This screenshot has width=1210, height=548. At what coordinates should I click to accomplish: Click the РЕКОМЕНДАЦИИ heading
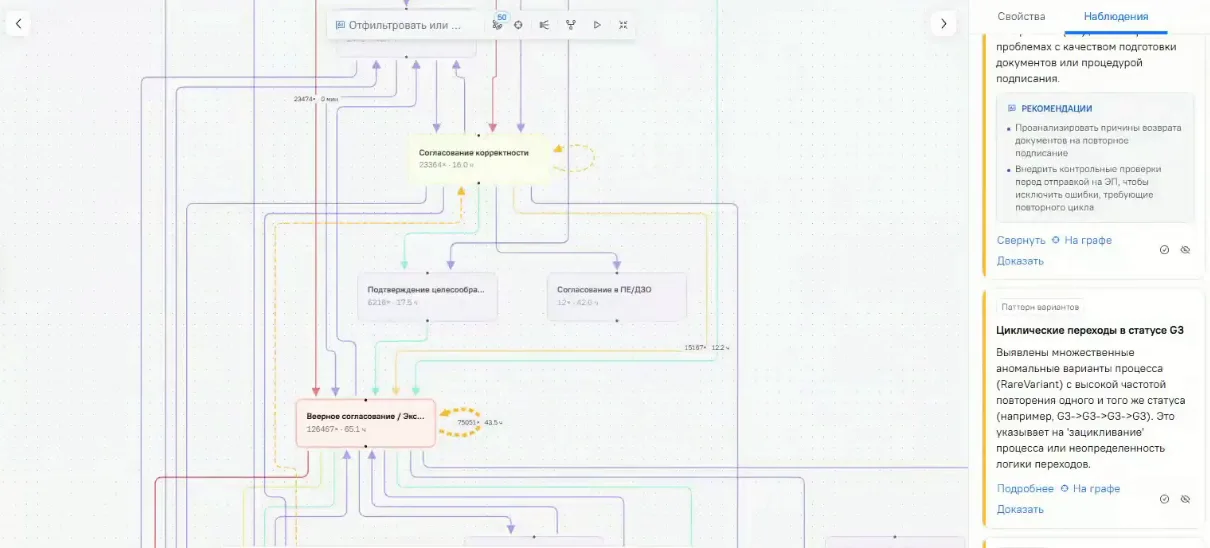pyautogui.click(x=1056, y=108)
